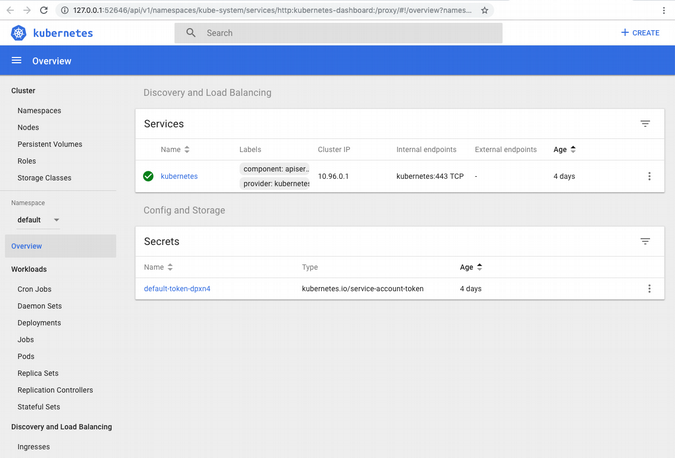
Task: Click the Labels column header
Action: 250,149
